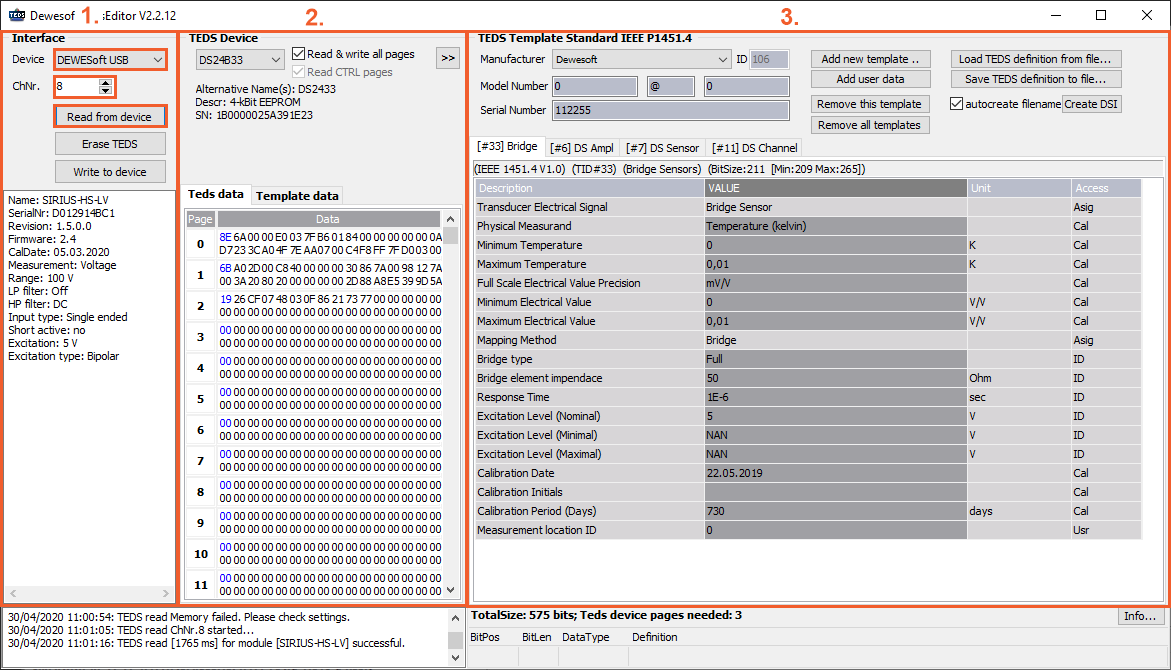This screenshot has width=1171, height=670.
Task: Click Full Scale Electrical Value Precision mV/V
Action: click(835, 284)
